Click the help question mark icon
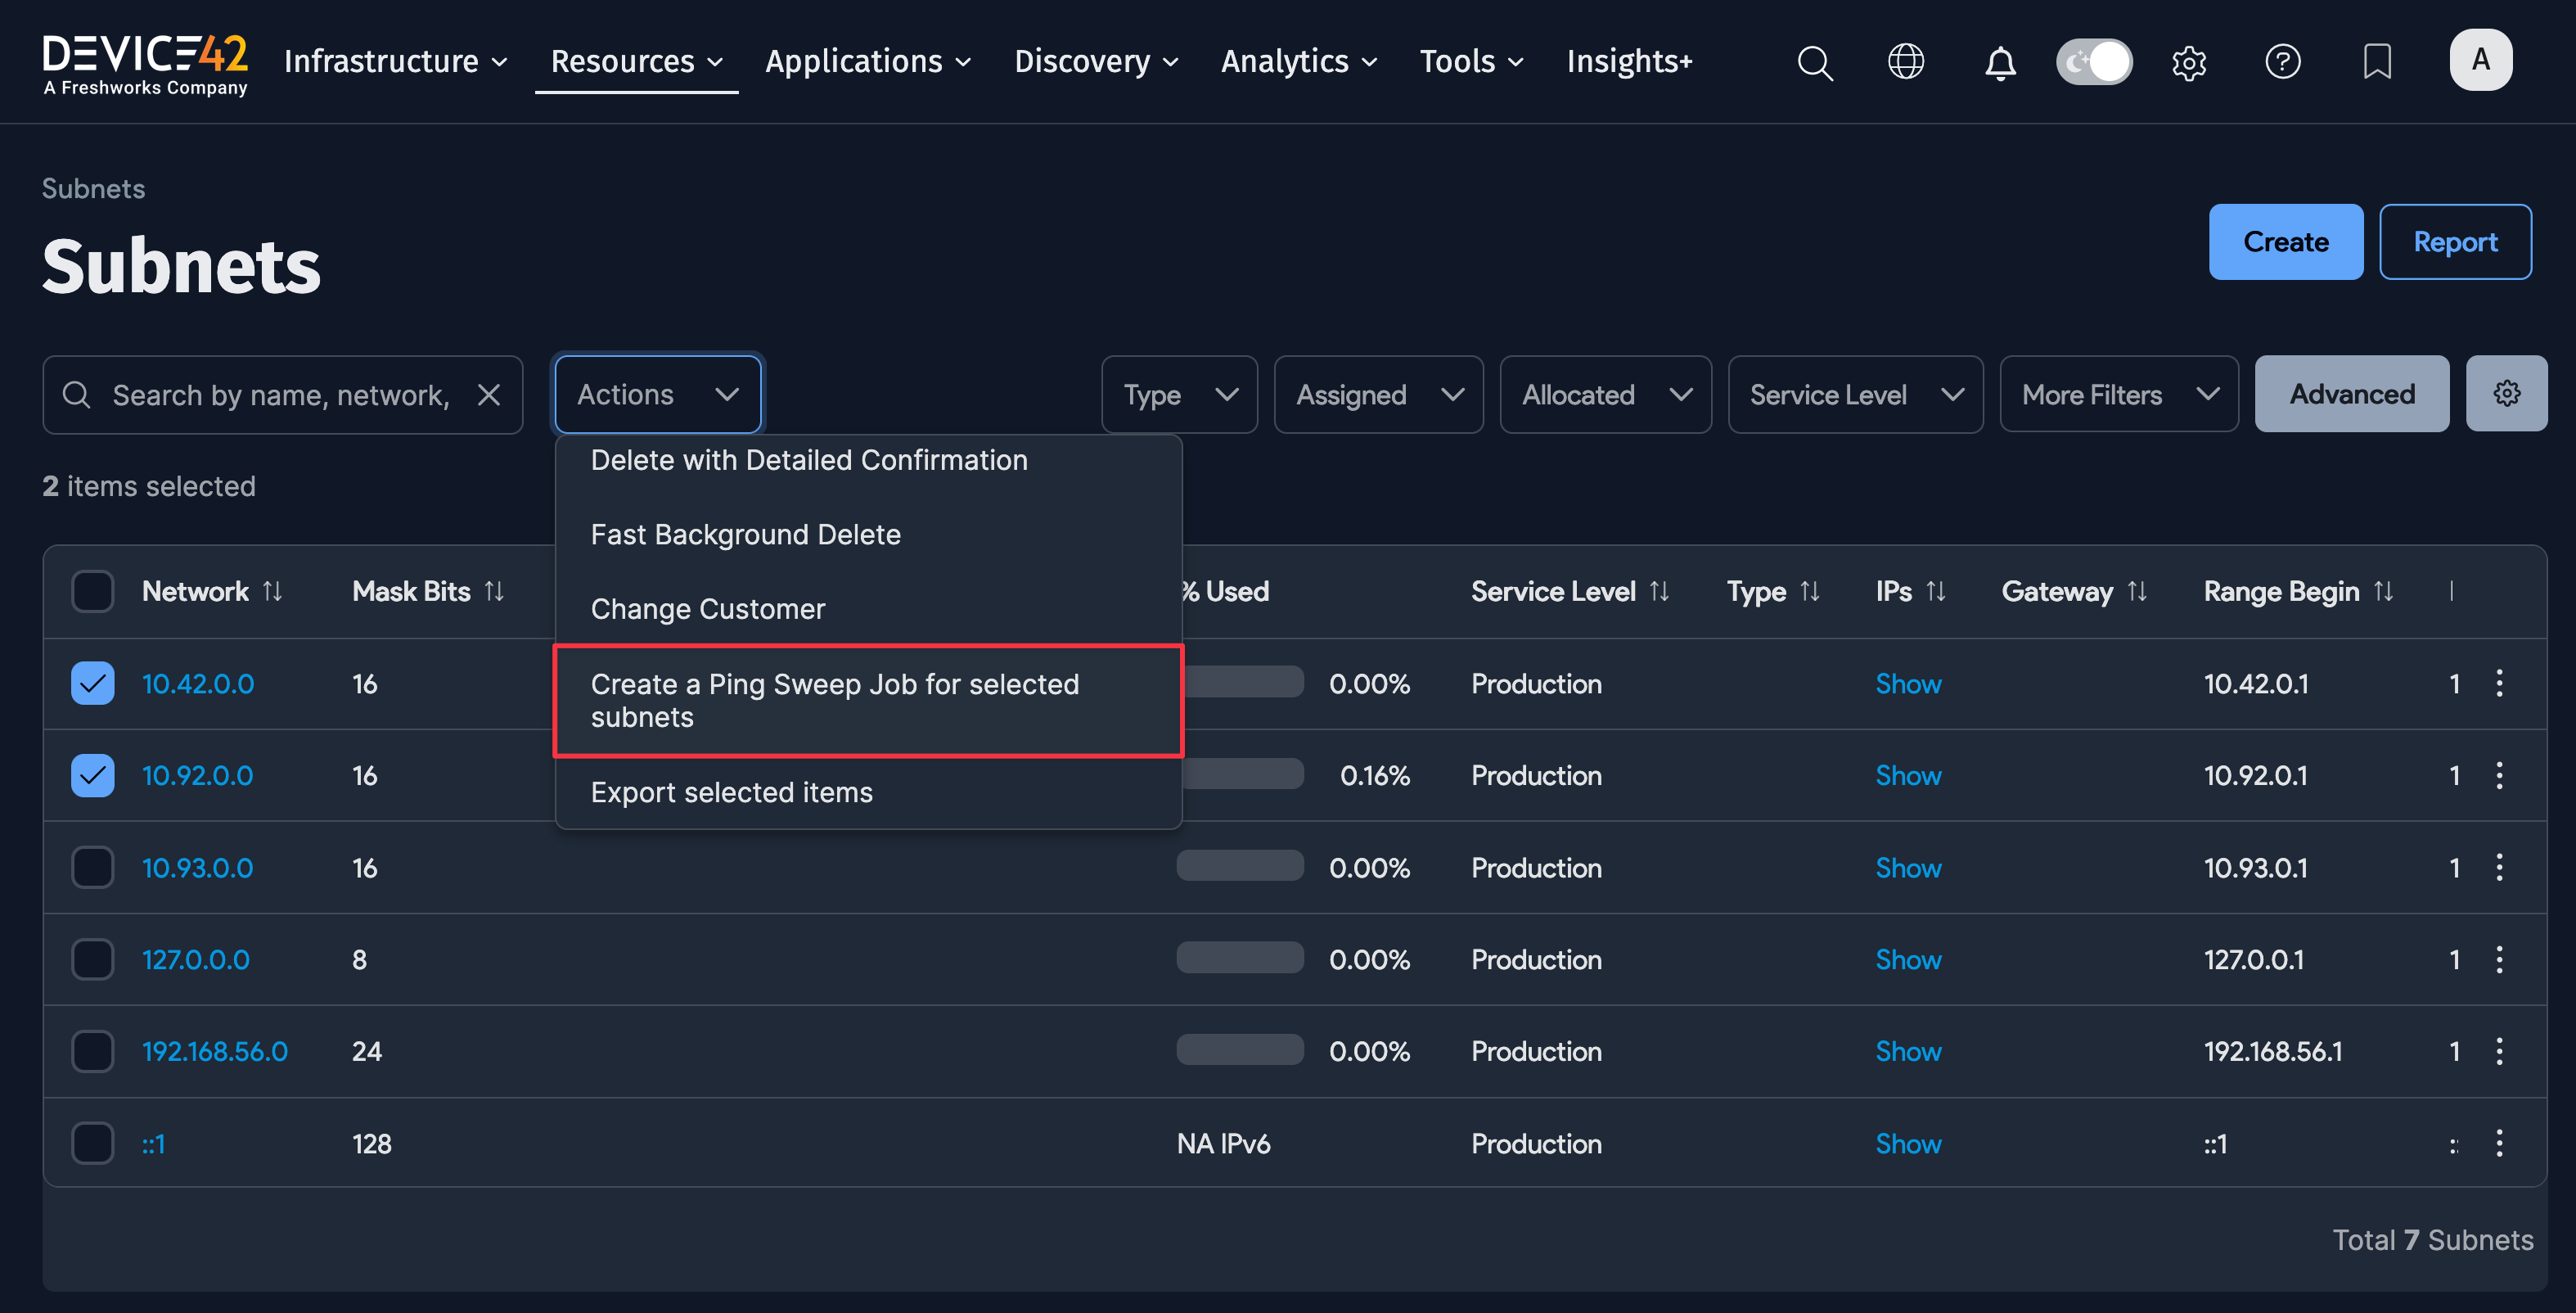Viewport: 2576px width, 1313px height. click(2282, 62)
